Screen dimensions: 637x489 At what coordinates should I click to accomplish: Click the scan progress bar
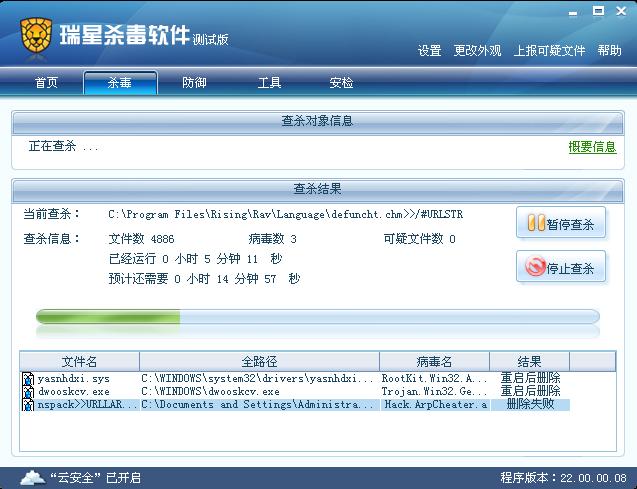pyautogui.click(x=318, y=316)
